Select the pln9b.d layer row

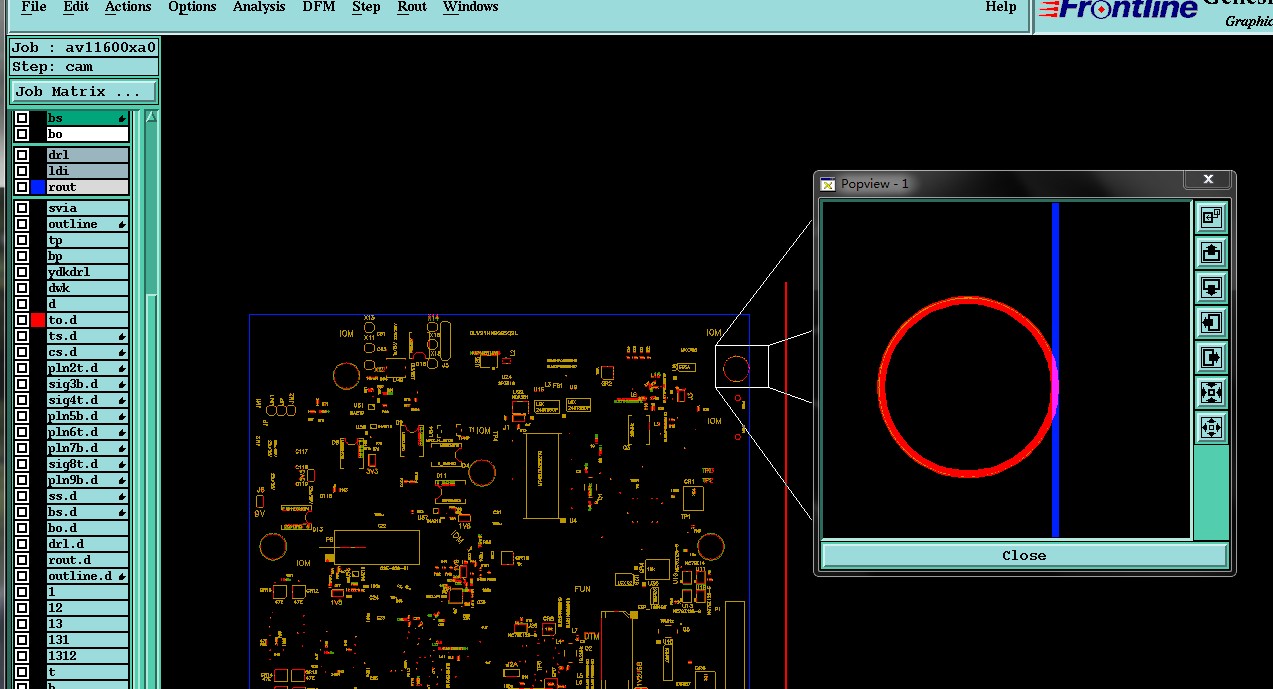pyautogui.click(x=88, y=480)
